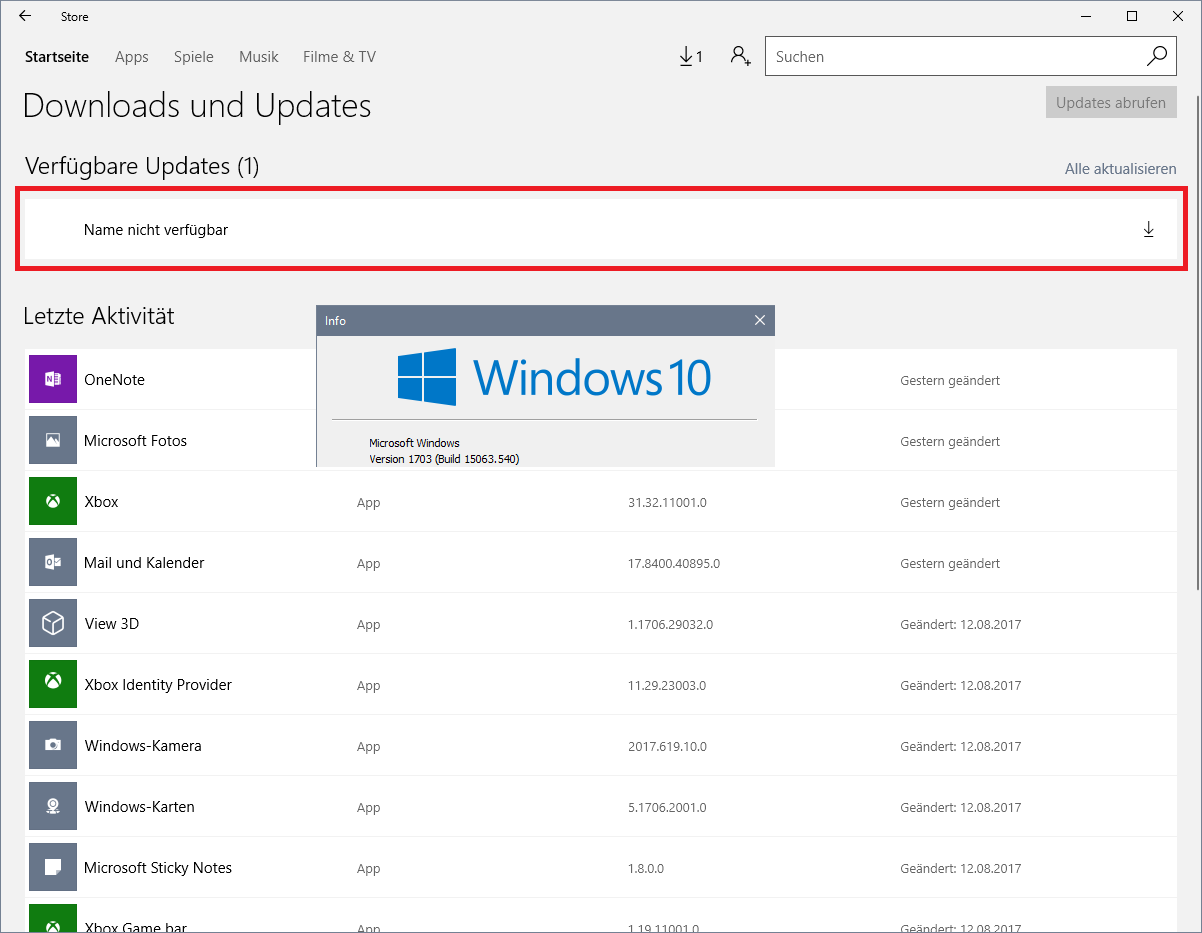Download the 'Name nicht verfügbar' update
Image resolution: width=1202 pixels, height=933 pixels.
pyautogui.click(x=1148, y=230)
